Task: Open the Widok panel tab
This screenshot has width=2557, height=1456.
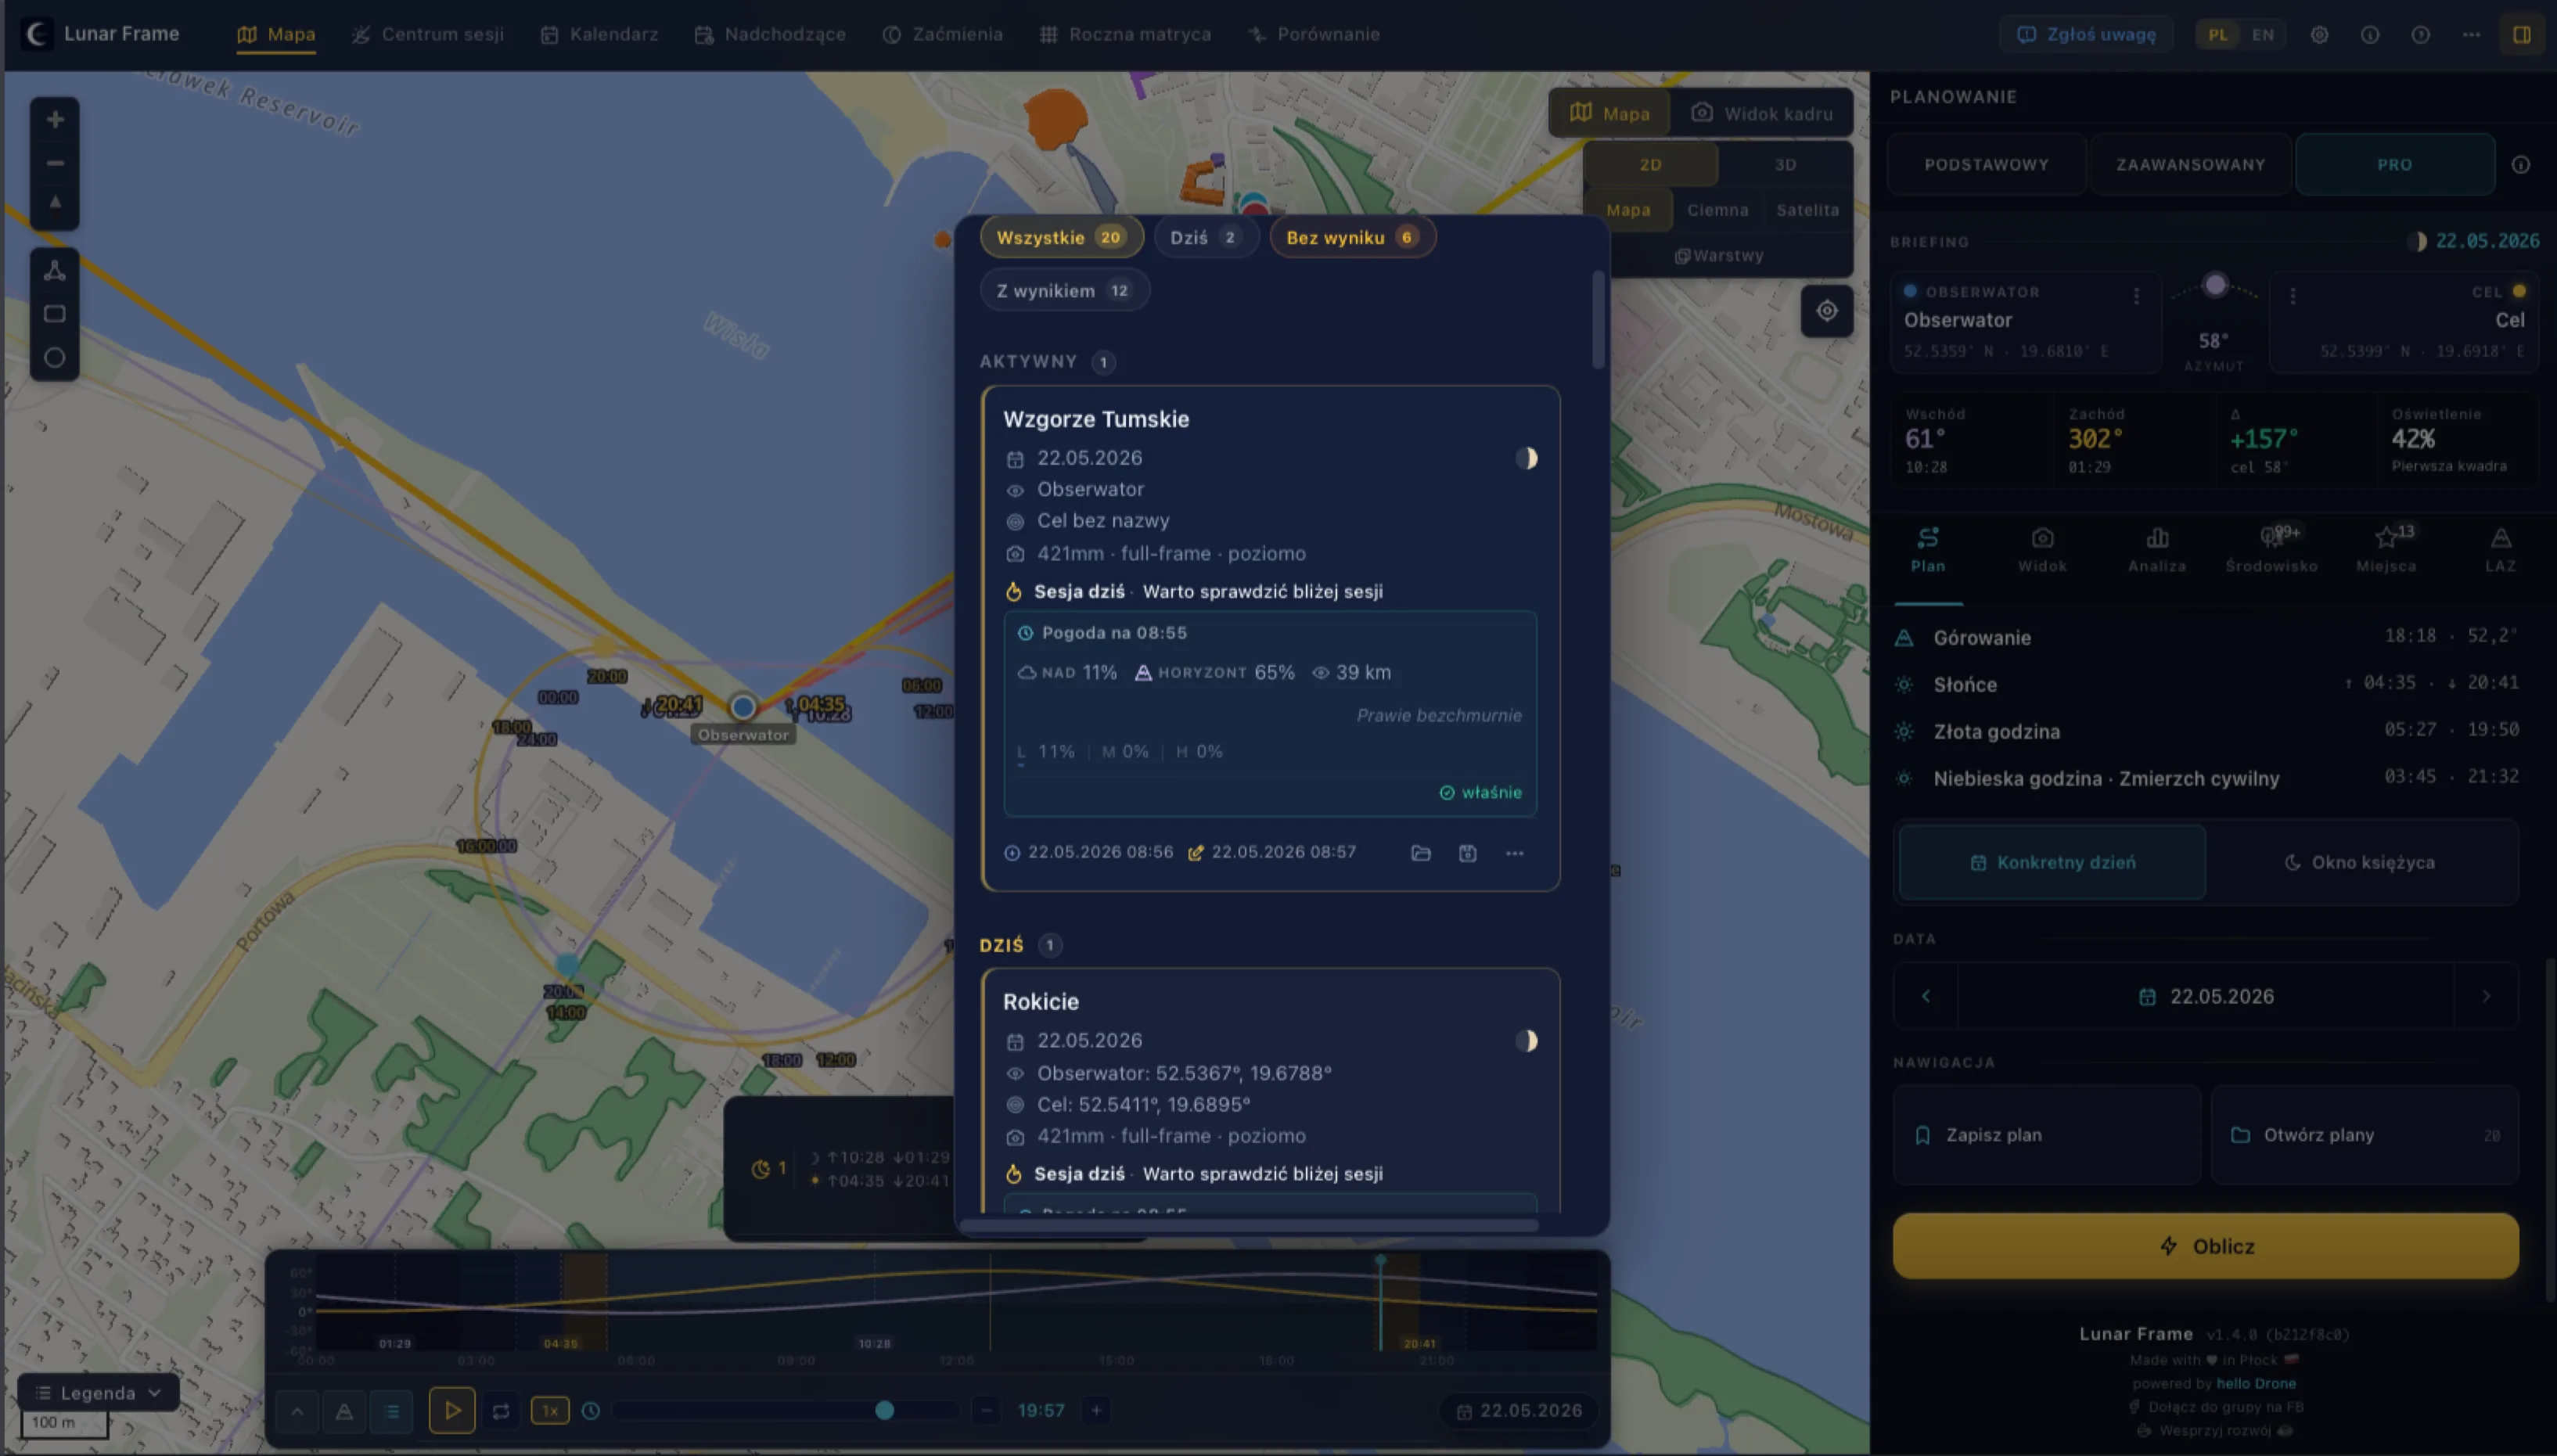Action: tap(2042, 550)
